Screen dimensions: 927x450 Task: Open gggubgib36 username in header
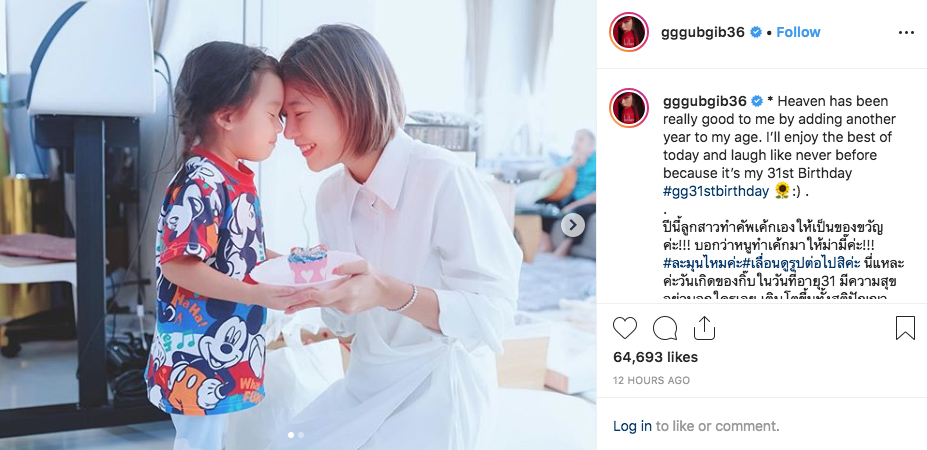(703, 33)
